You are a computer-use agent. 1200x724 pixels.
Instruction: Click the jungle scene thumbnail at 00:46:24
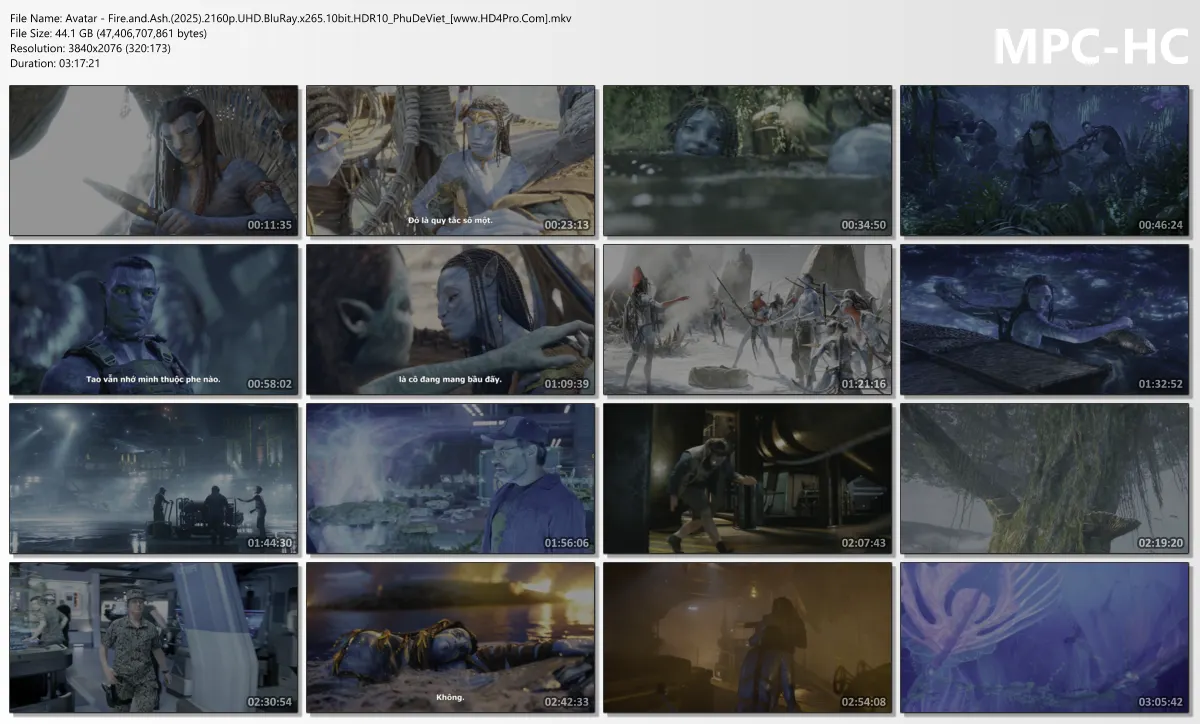pos(1045,160)
